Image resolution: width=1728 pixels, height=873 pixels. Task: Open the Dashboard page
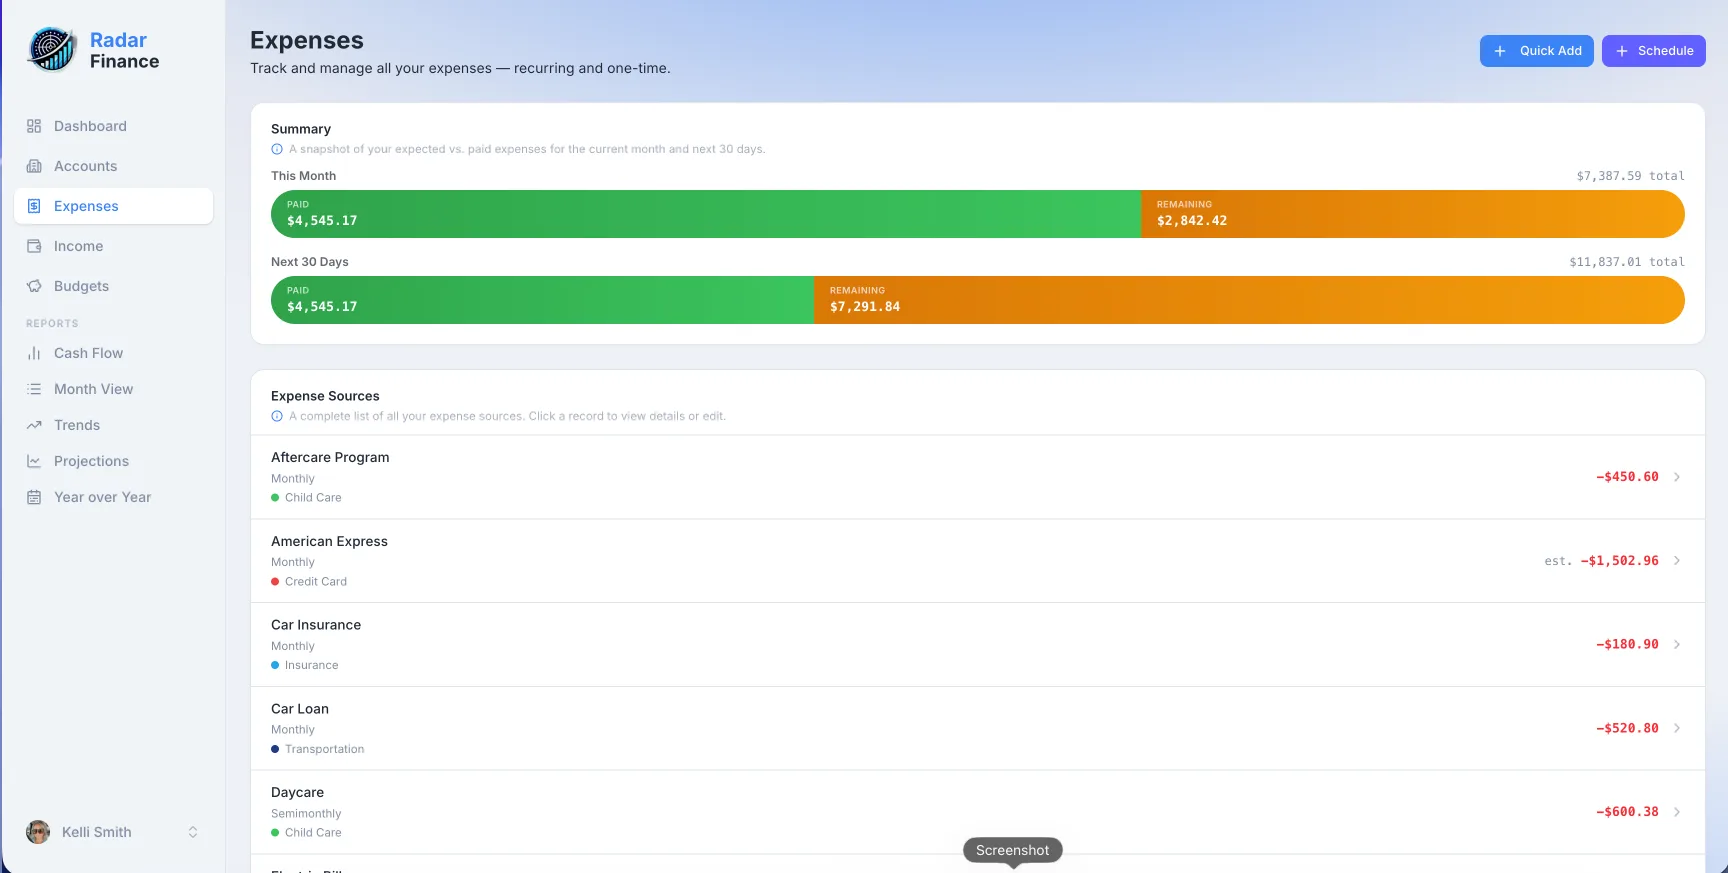point(113,126)
